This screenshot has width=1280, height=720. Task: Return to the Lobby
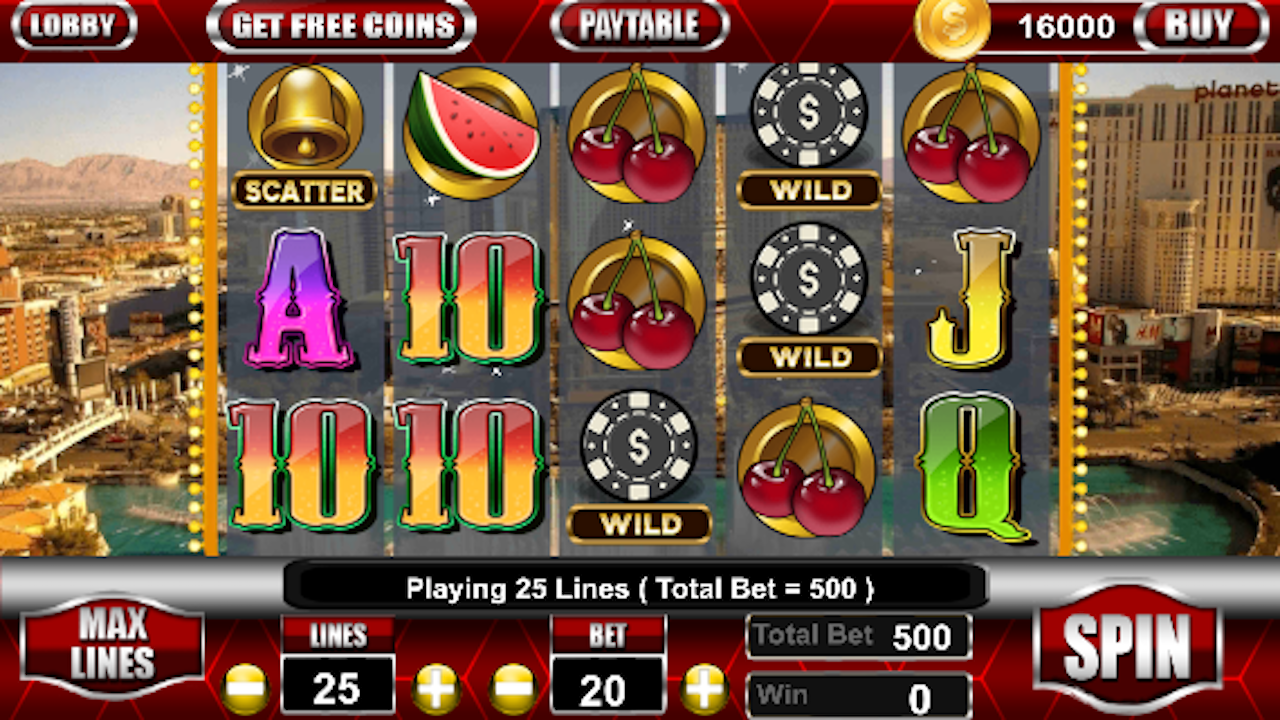click(x=73, y=26)
